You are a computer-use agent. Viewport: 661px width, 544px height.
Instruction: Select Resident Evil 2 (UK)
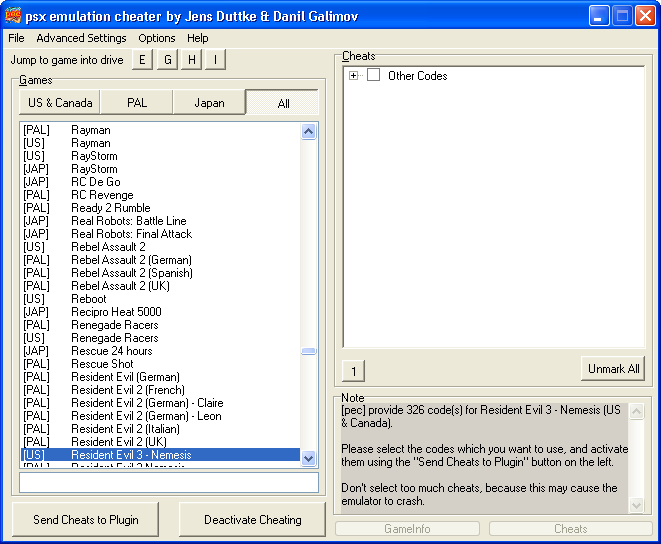coord(161,442)
